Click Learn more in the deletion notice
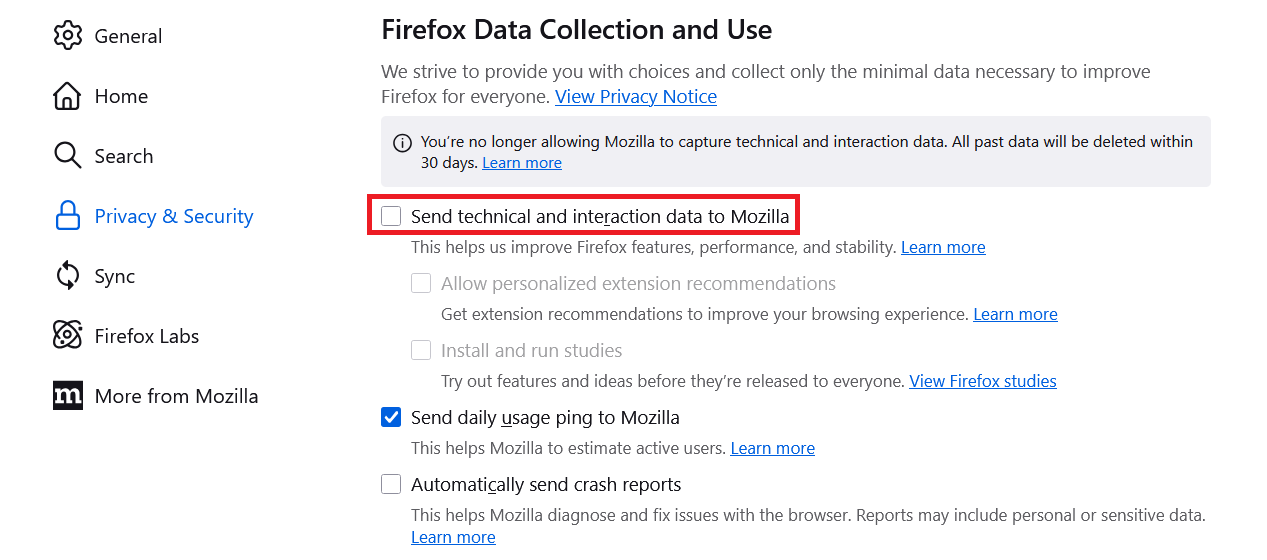The width and height of the screenshot is (1267, 560). pos(522,163)
